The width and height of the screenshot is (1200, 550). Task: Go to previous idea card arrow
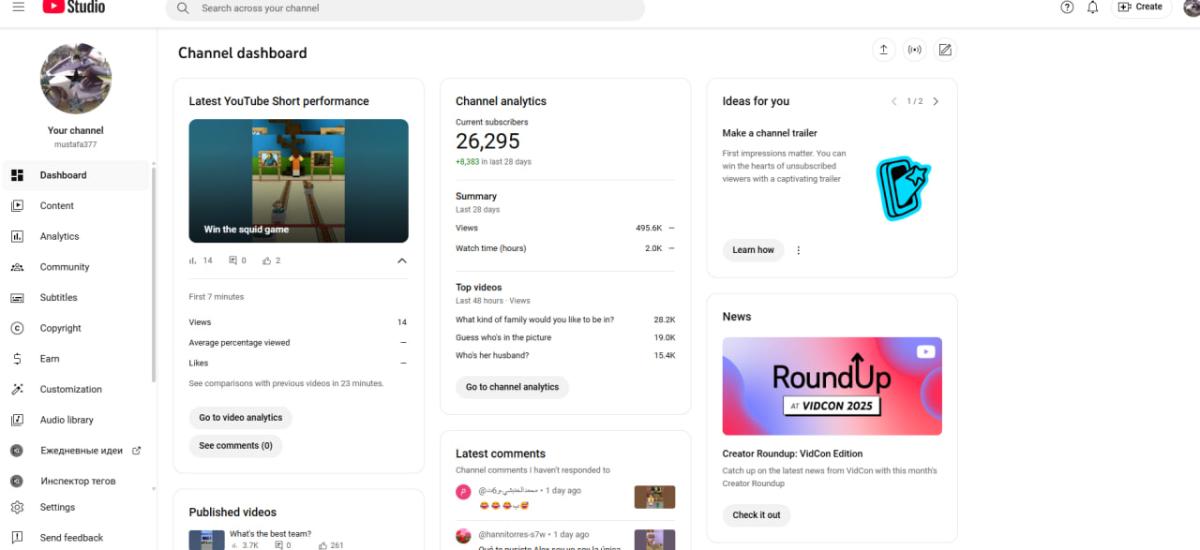click(x=895, y=101)
